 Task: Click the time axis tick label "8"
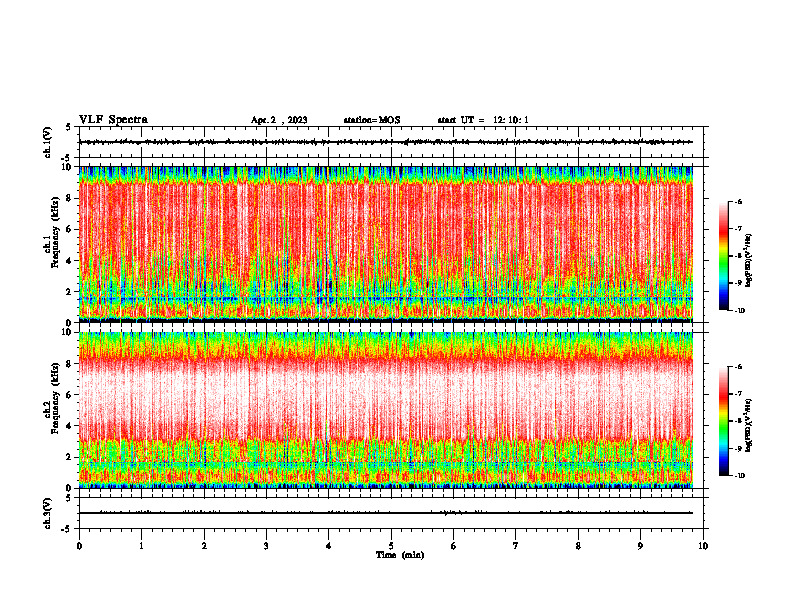click(x=578, y=546)
